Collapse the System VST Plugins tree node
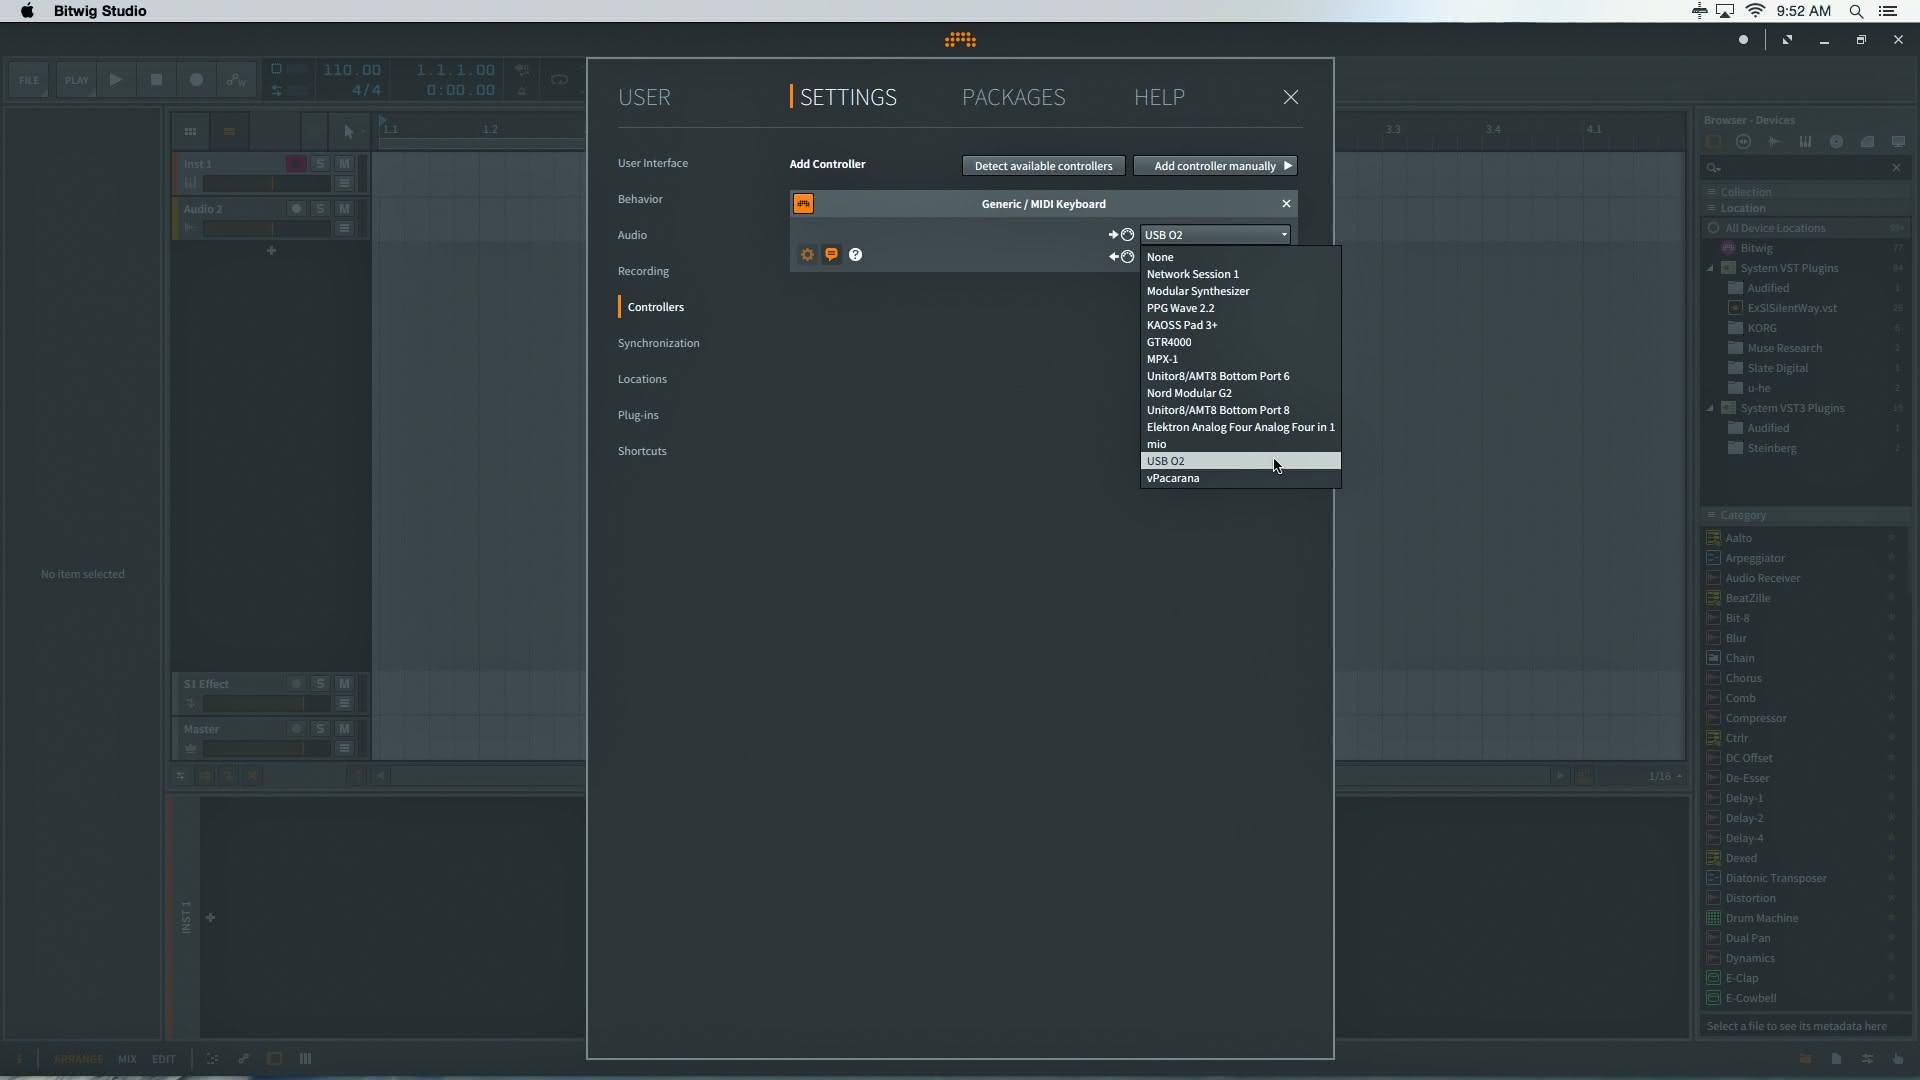1920x1080 pixels. coord(1710,268)
